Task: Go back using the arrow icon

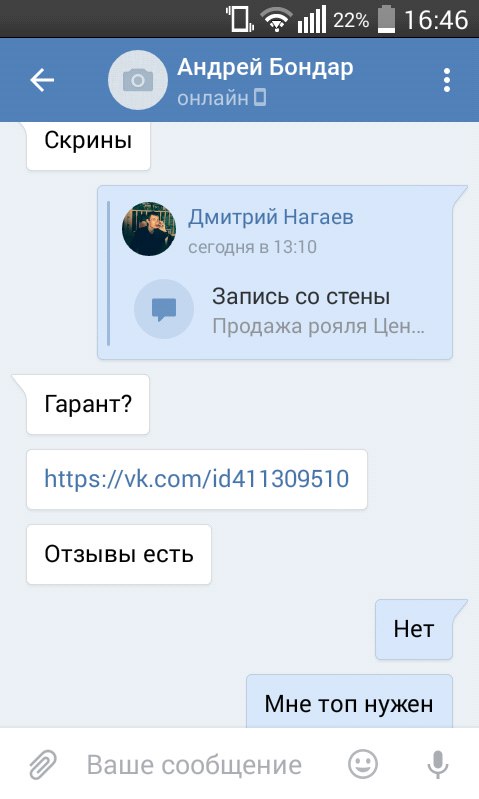Action: tap(42, 80)
